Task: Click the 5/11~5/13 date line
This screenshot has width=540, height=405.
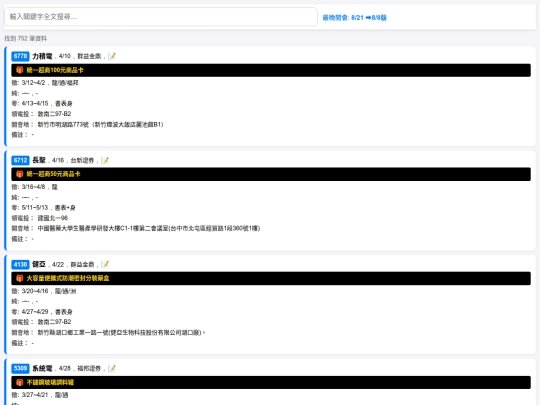Action: coord(43,208)
